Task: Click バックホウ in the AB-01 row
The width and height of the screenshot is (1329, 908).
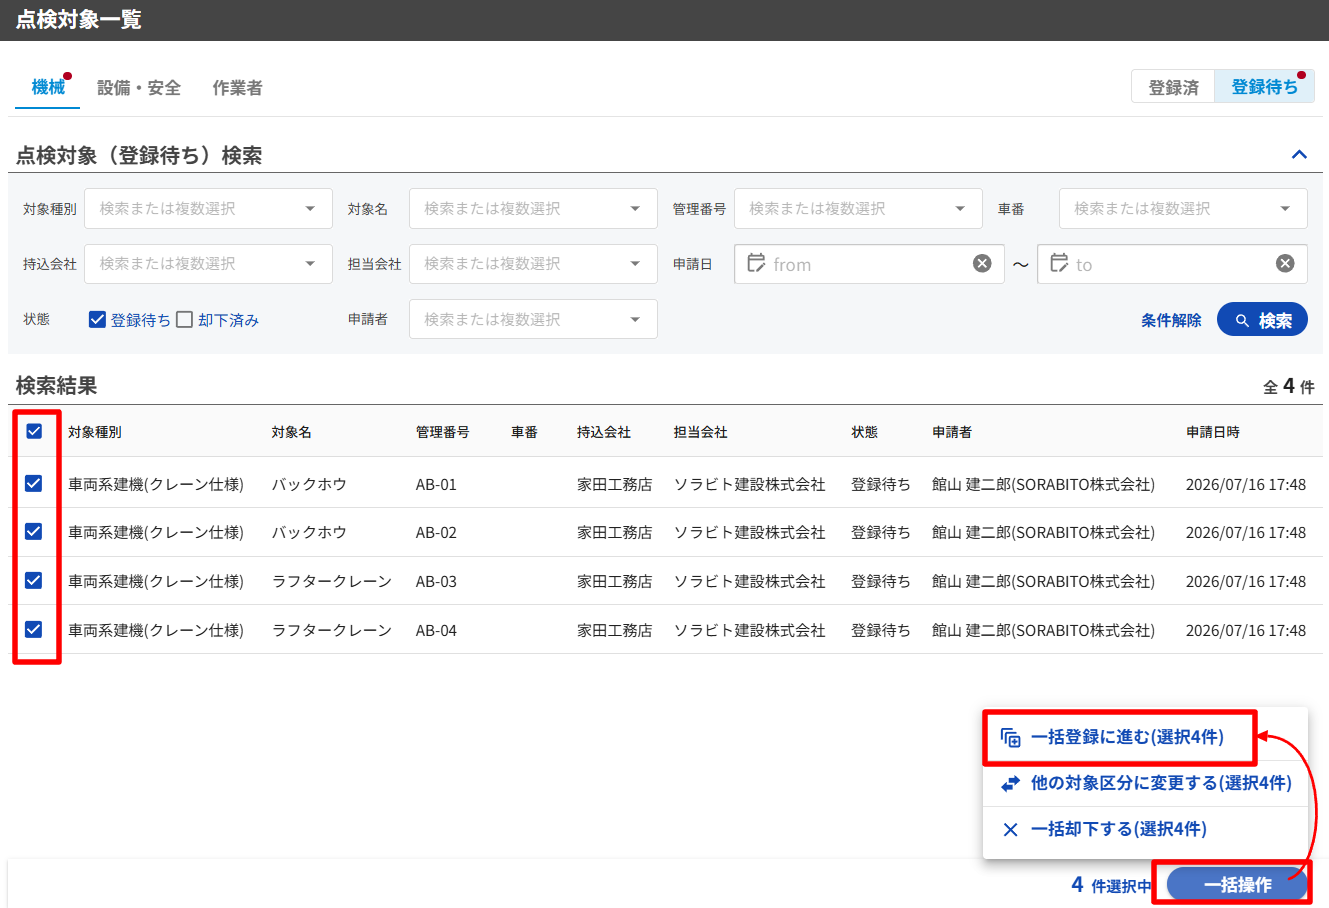Action: point(309,484)
